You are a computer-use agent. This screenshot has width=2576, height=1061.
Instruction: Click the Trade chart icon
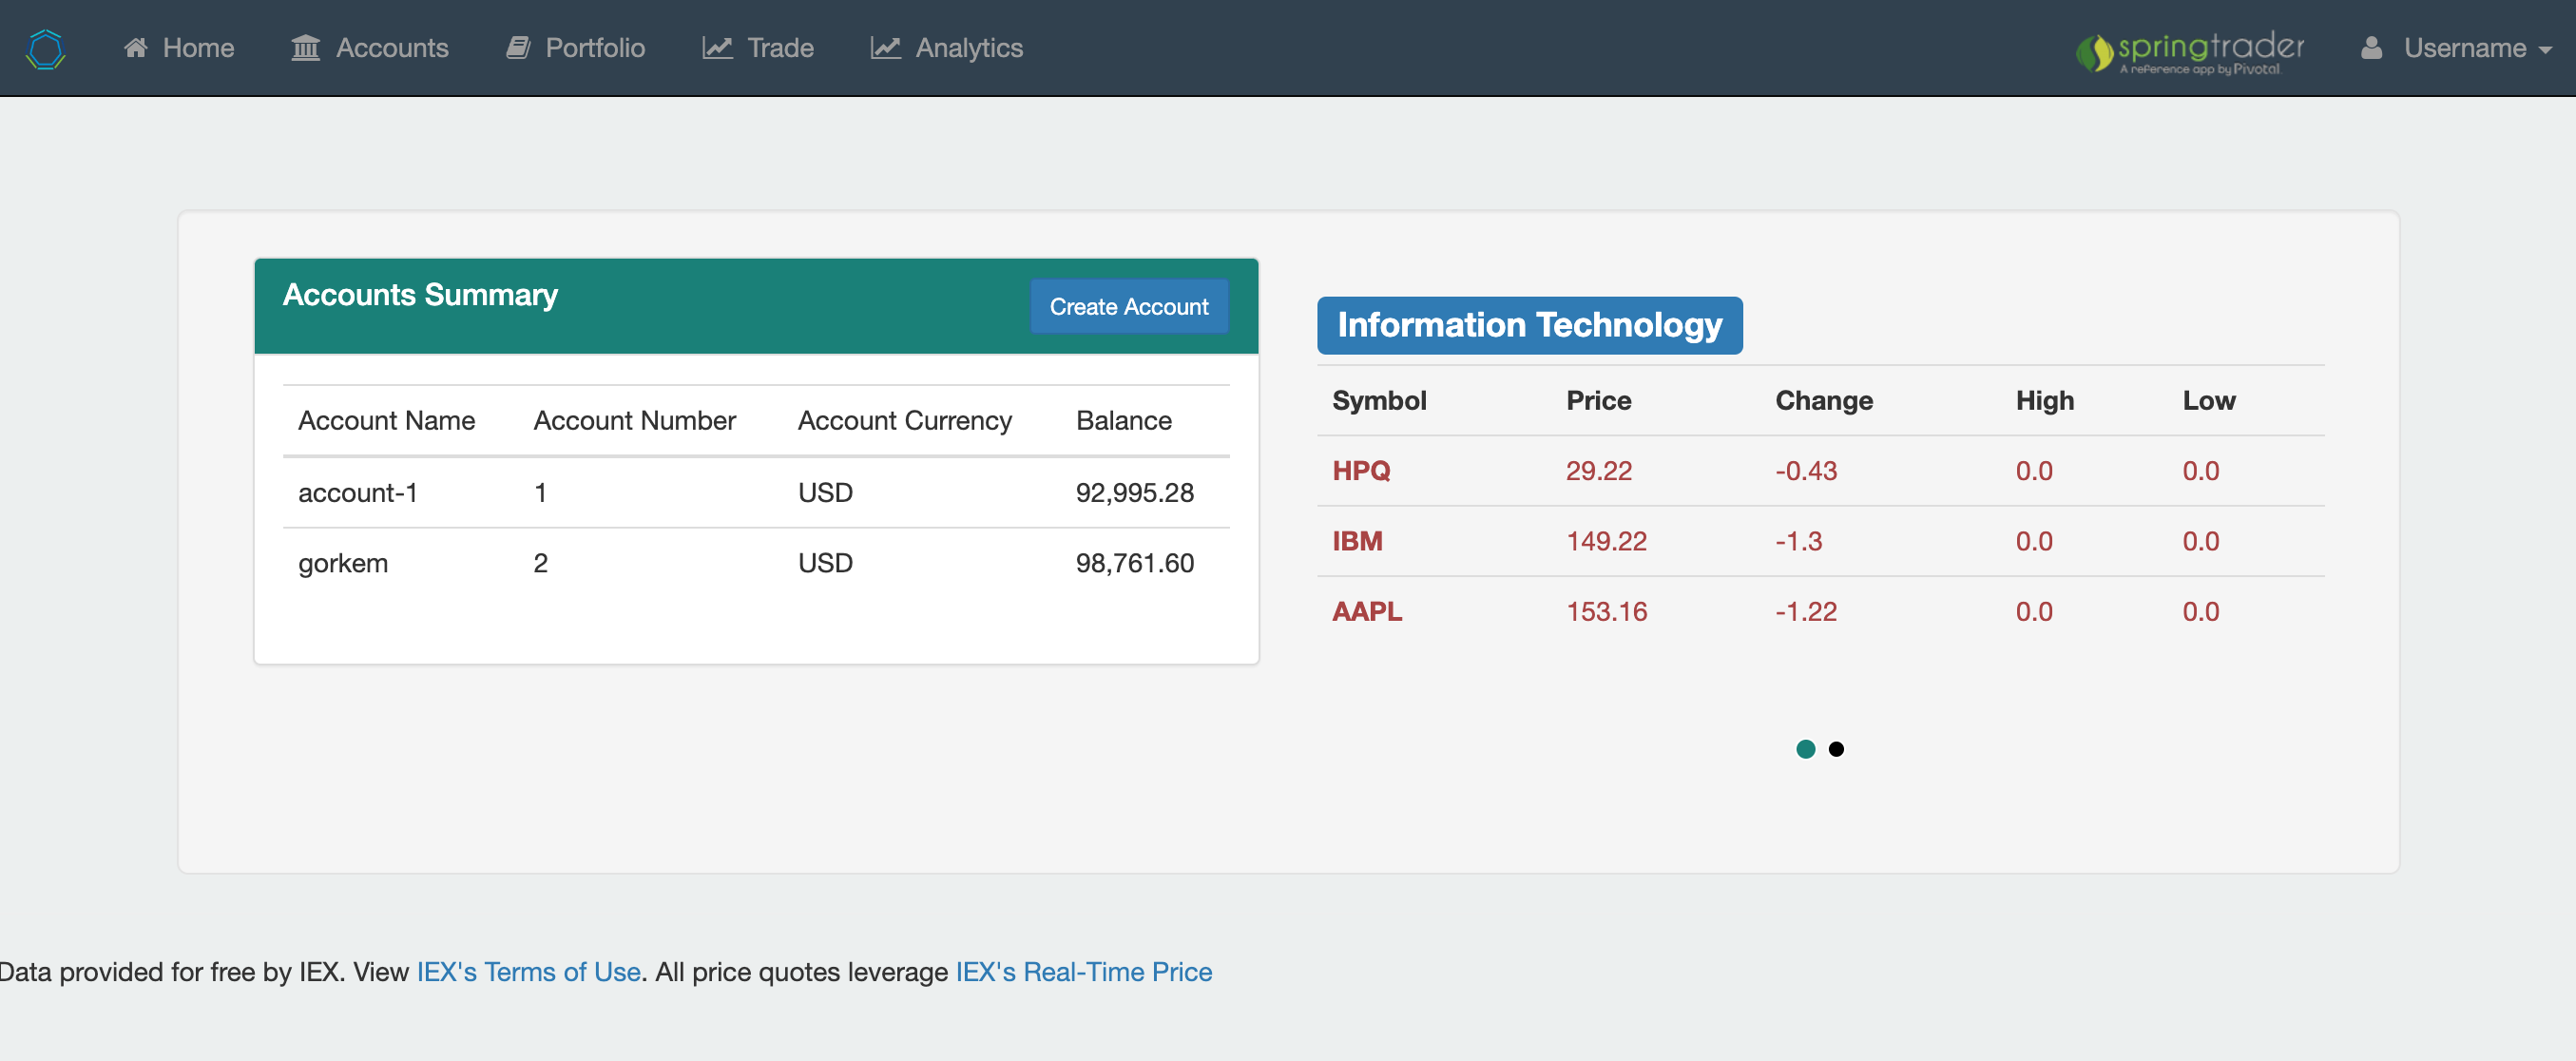[717, 48]
